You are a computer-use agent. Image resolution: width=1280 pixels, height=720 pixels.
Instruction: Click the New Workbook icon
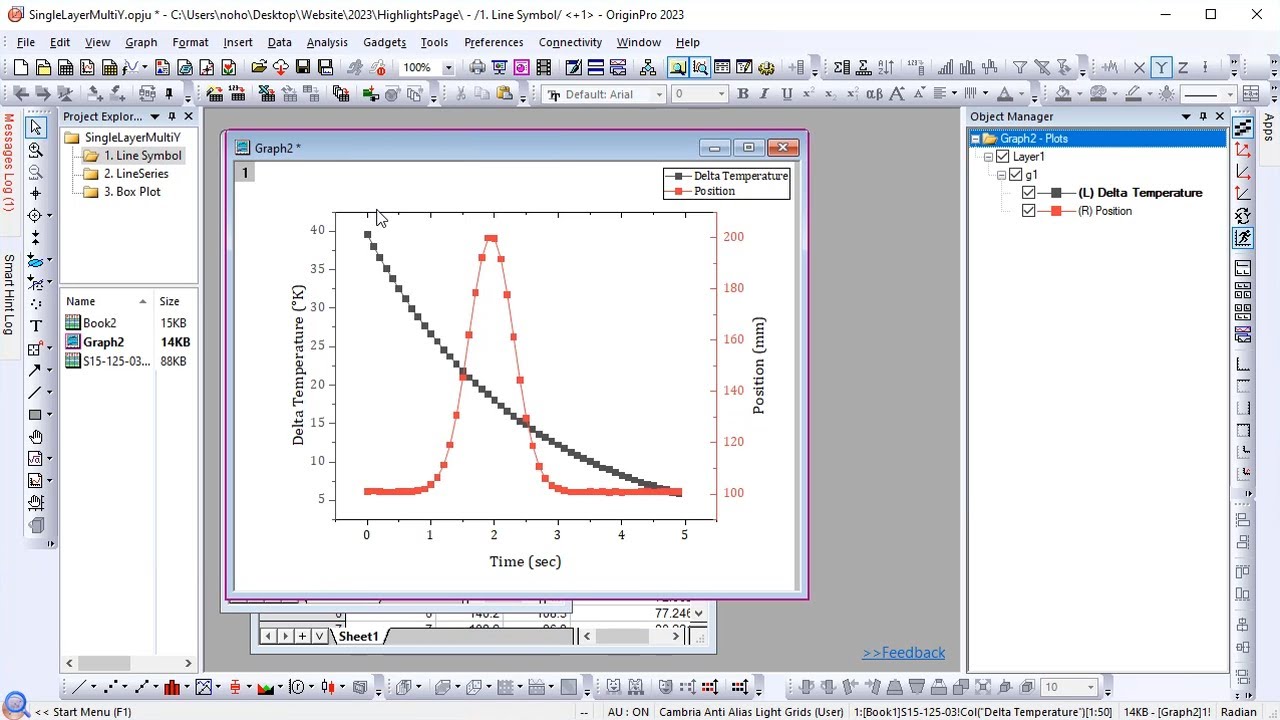click(x=65, y=68)
